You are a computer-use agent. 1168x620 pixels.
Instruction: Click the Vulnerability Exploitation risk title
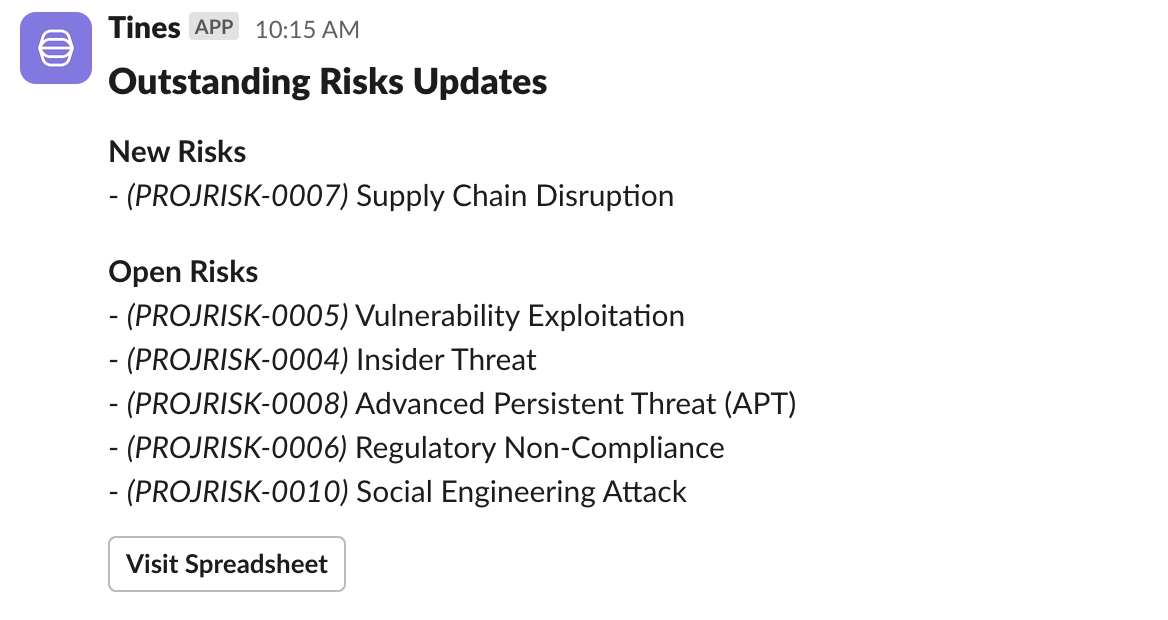[x=520, y=316]
